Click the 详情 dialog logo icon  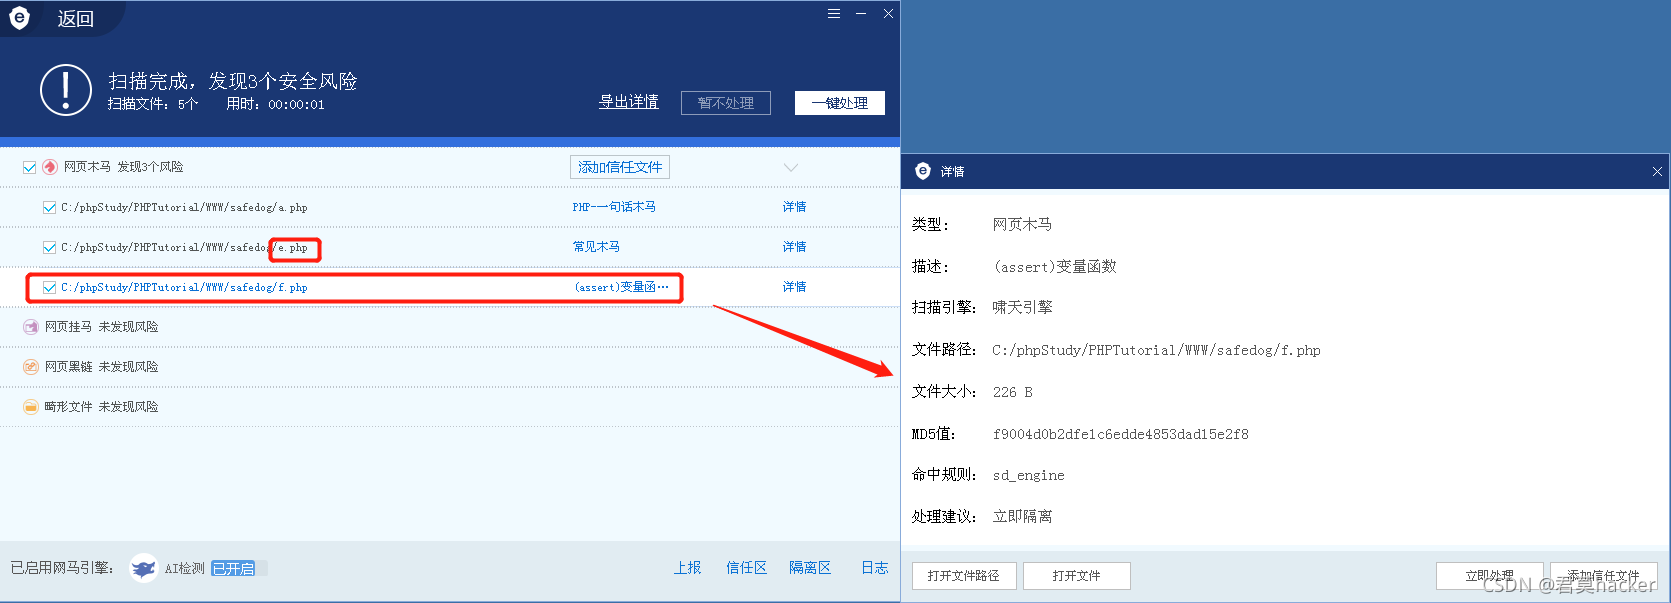pos(923,171)
